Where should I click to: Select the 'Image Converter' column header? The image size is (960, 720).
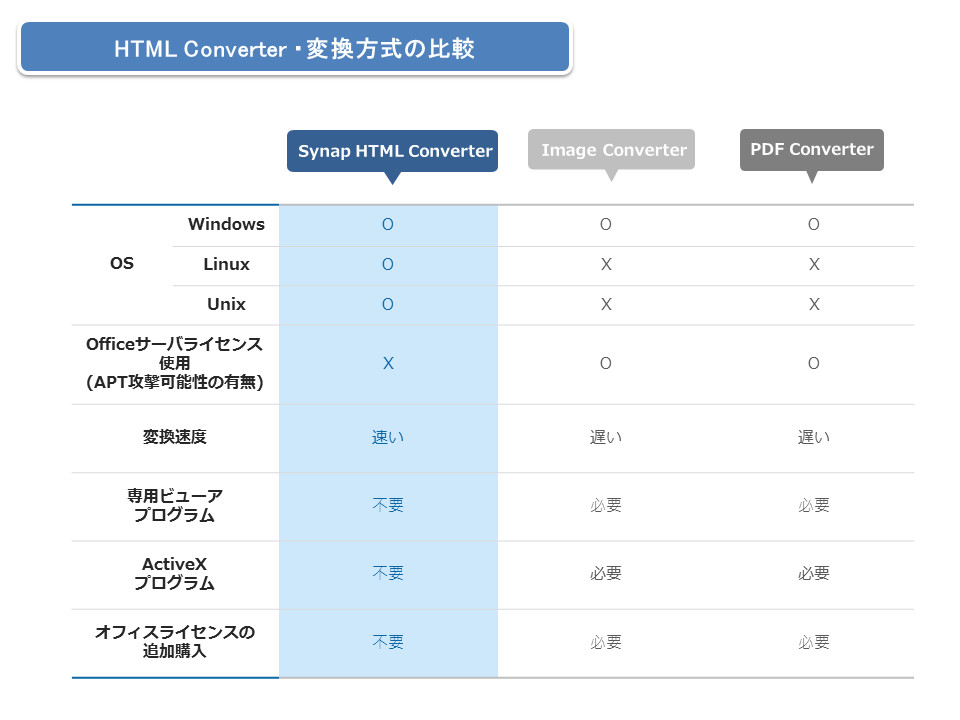[612, 149]
